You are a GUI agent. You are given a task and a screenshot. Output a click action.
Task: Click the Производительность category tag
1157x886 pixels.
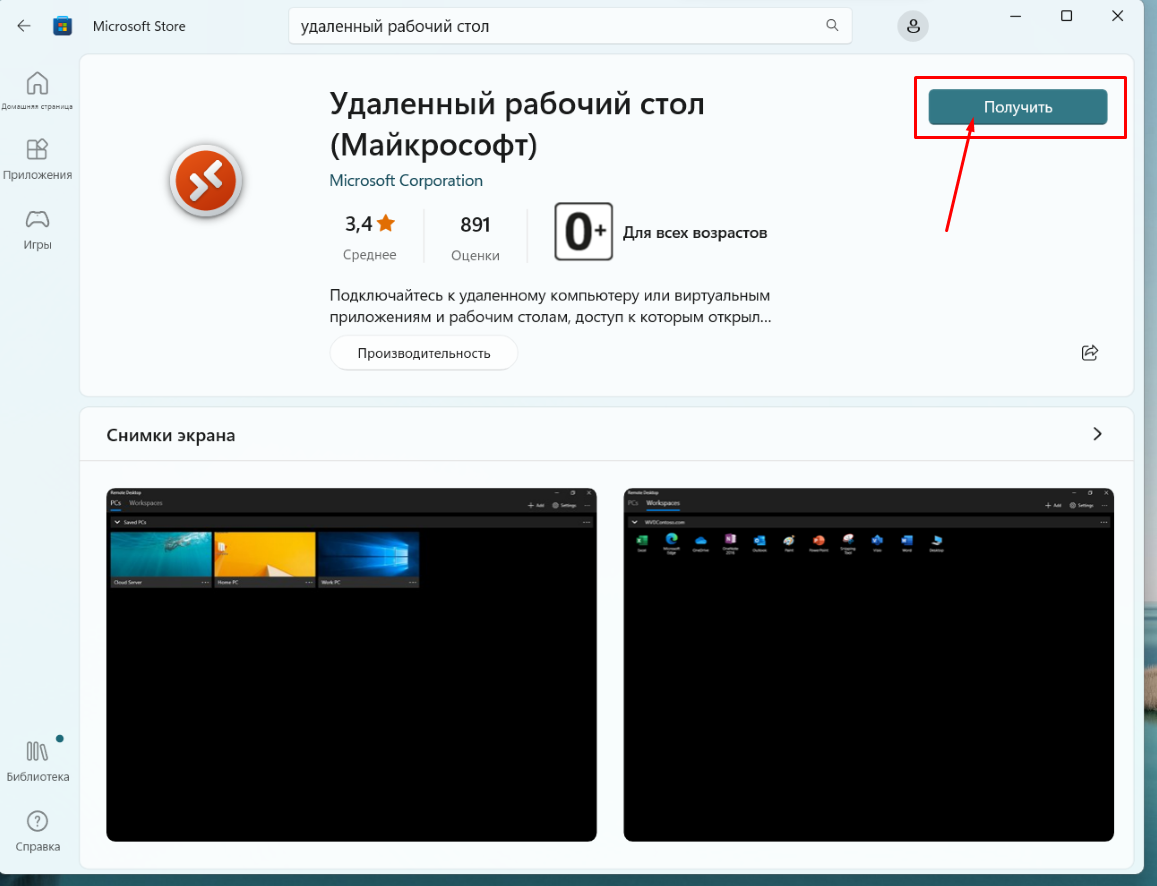(424, 353)
